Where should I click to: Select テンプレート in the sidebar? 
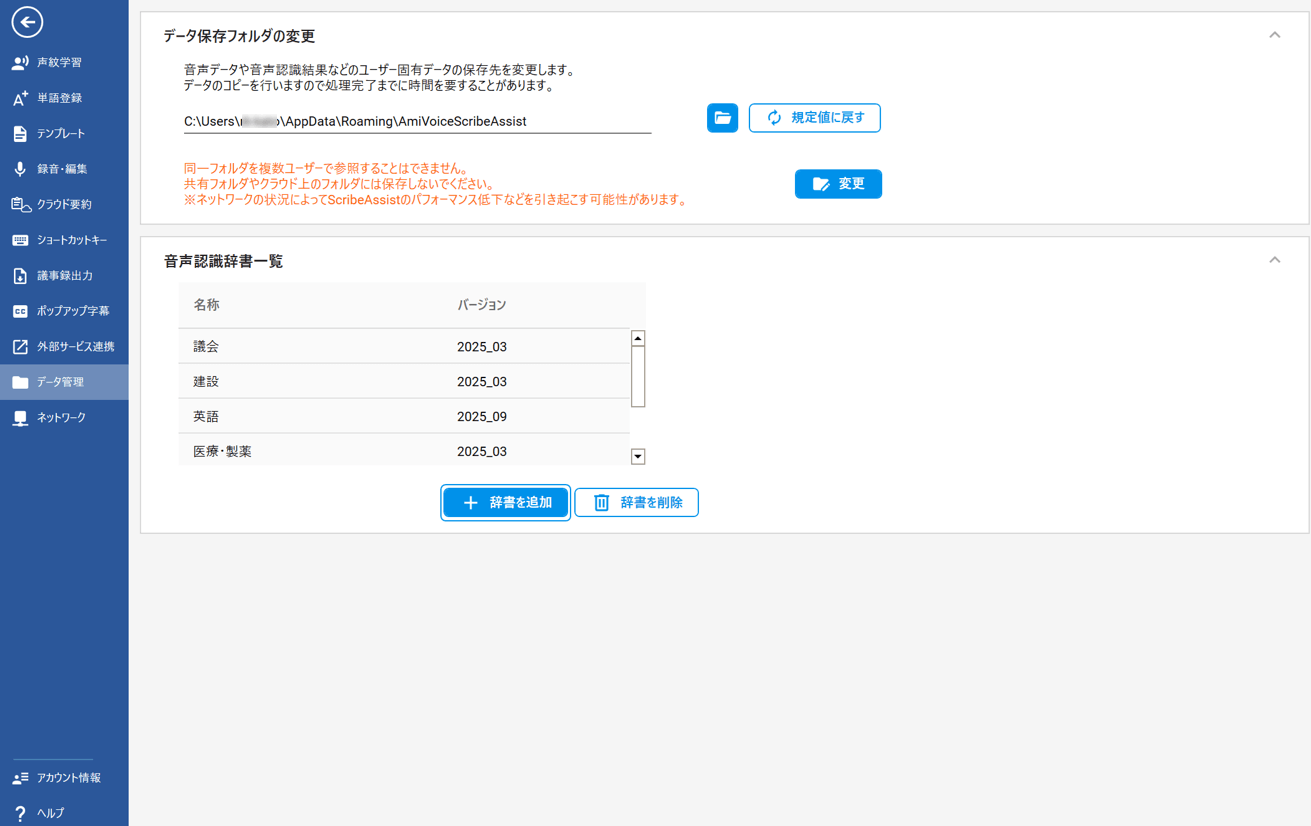click(60, 134)
